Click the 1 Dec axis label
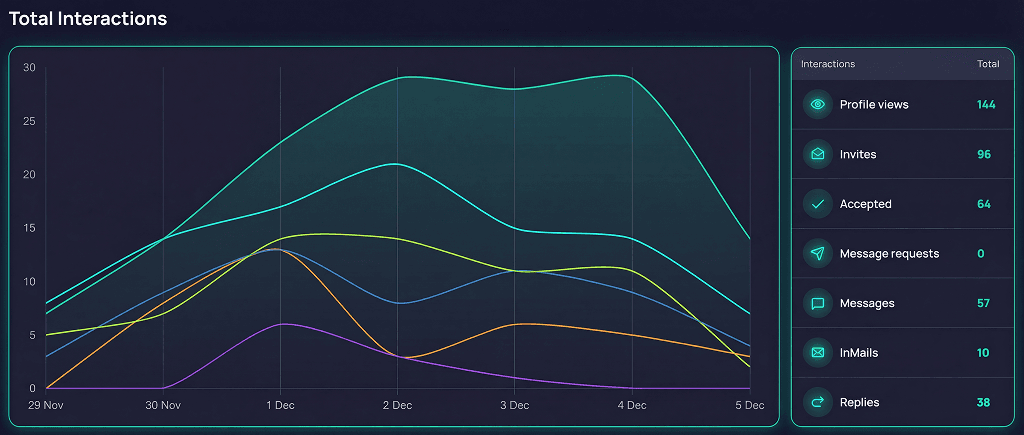The height and width of the screenshot is (435, 1024). coord(280,406)
